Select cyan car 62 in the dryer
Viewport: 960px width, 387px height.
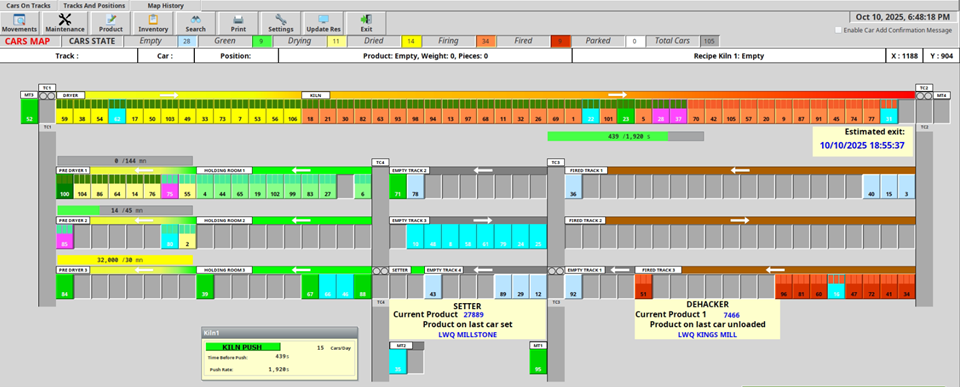tap(117, 111)
